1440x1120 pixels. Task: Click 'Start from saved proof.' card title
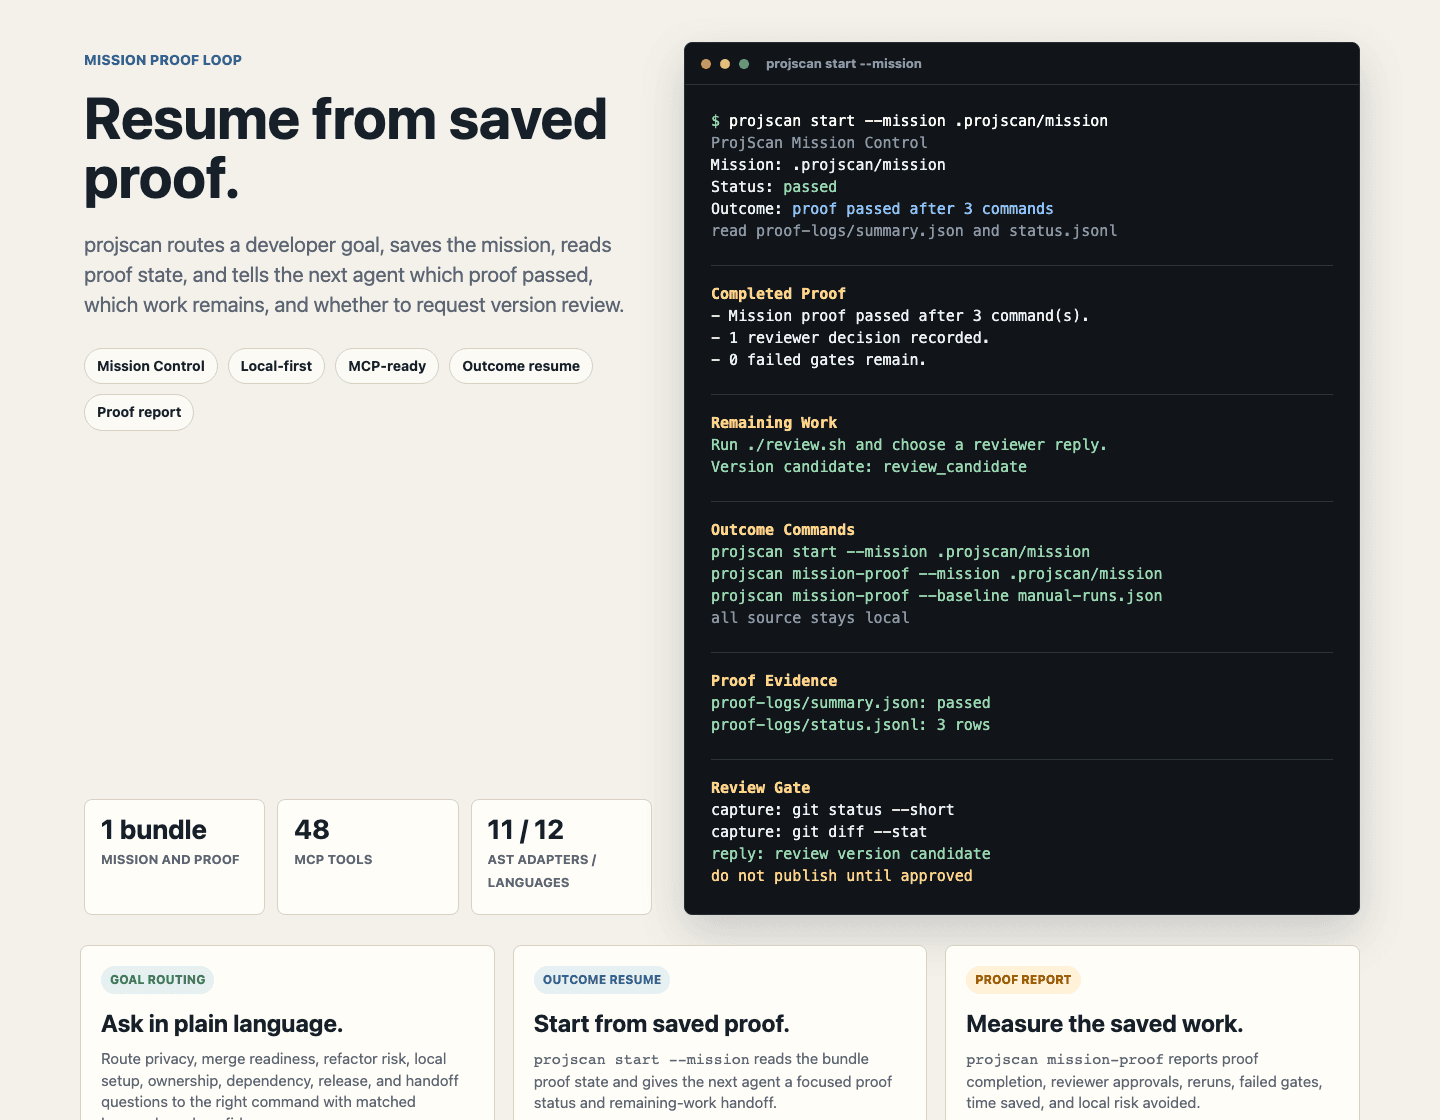coord(662,1024)
